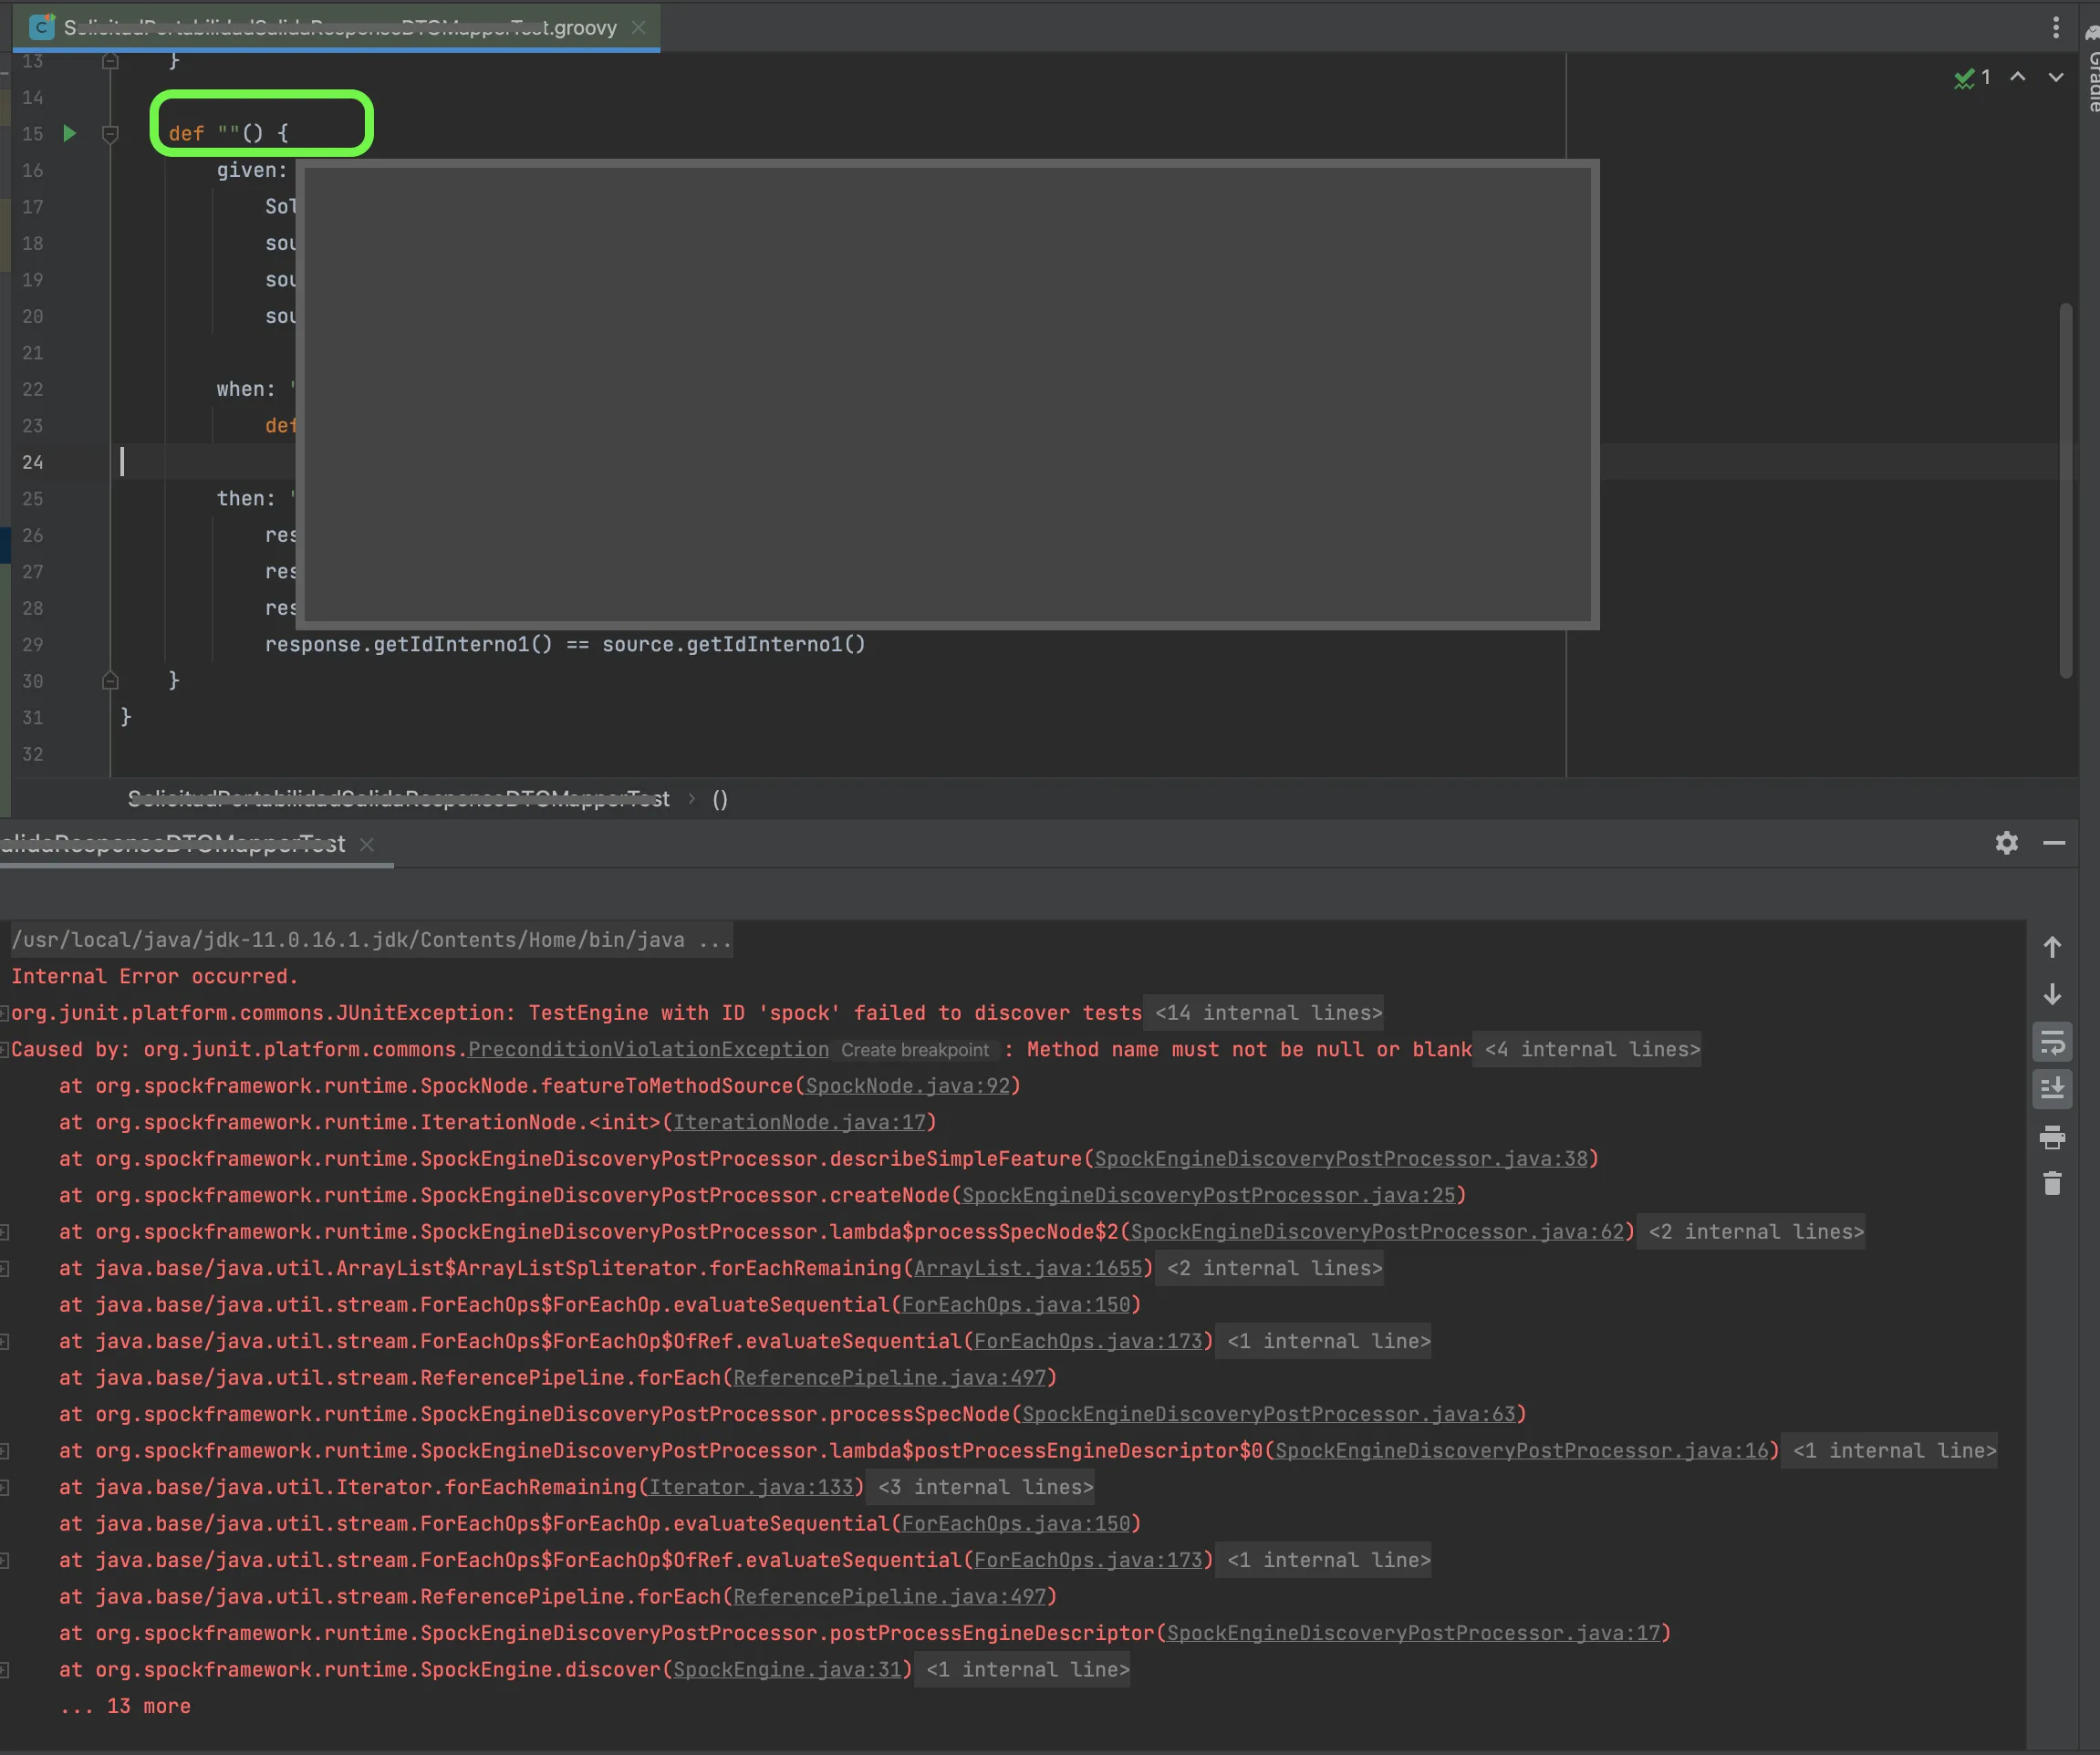This screenshot has width=2100, height=1755.
Task: Toggle scroll to end of console
Action: click(2051, 1089)
